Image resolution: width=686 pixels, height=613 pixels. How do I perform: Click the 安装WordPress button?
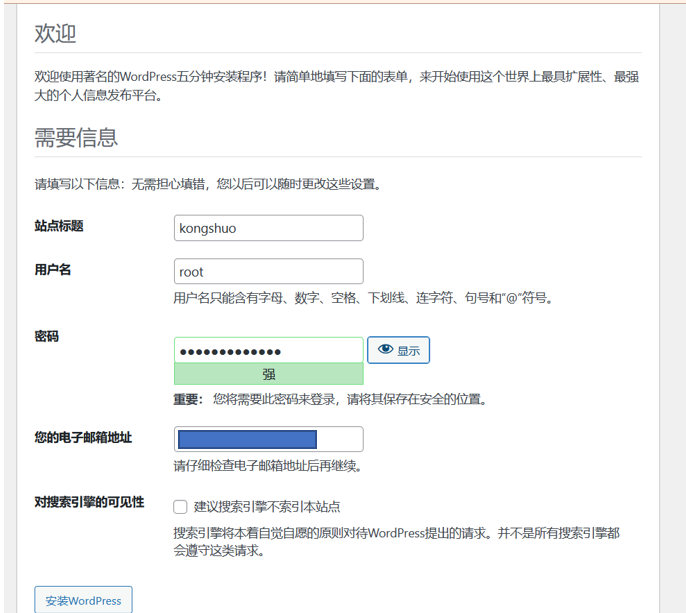tap(83, 600)
